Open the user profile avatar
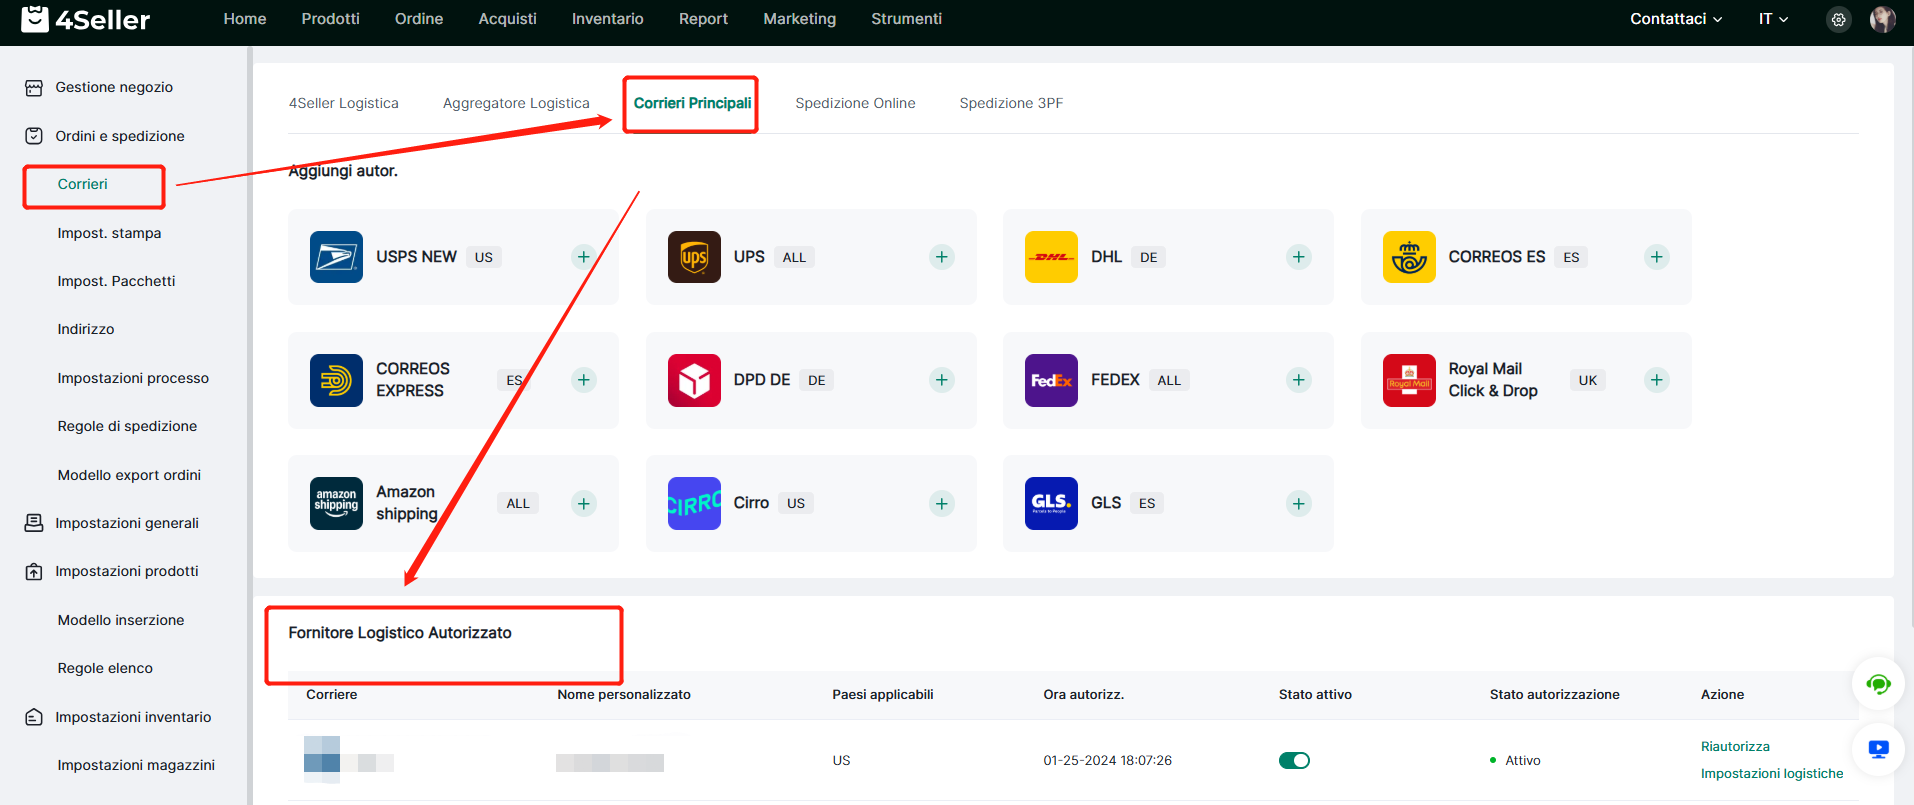The image size is (1914, 805). [1882, 19]
